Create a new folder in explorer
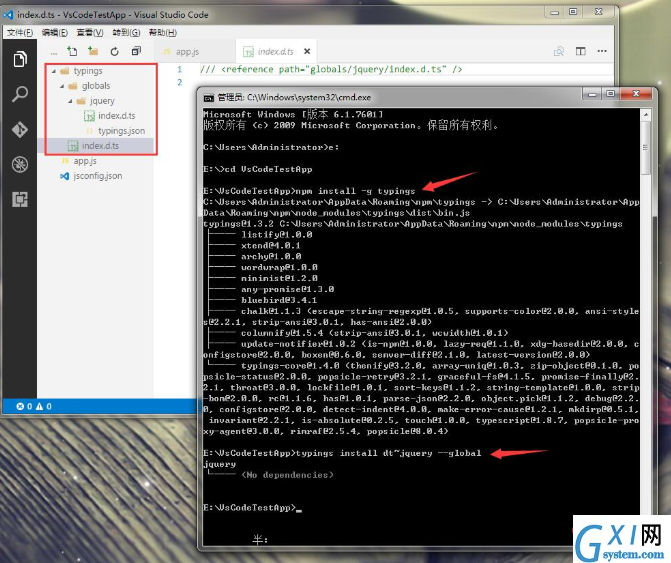Image resolution: width=671 pixels, height=563 pixels. tap(93, 51)
